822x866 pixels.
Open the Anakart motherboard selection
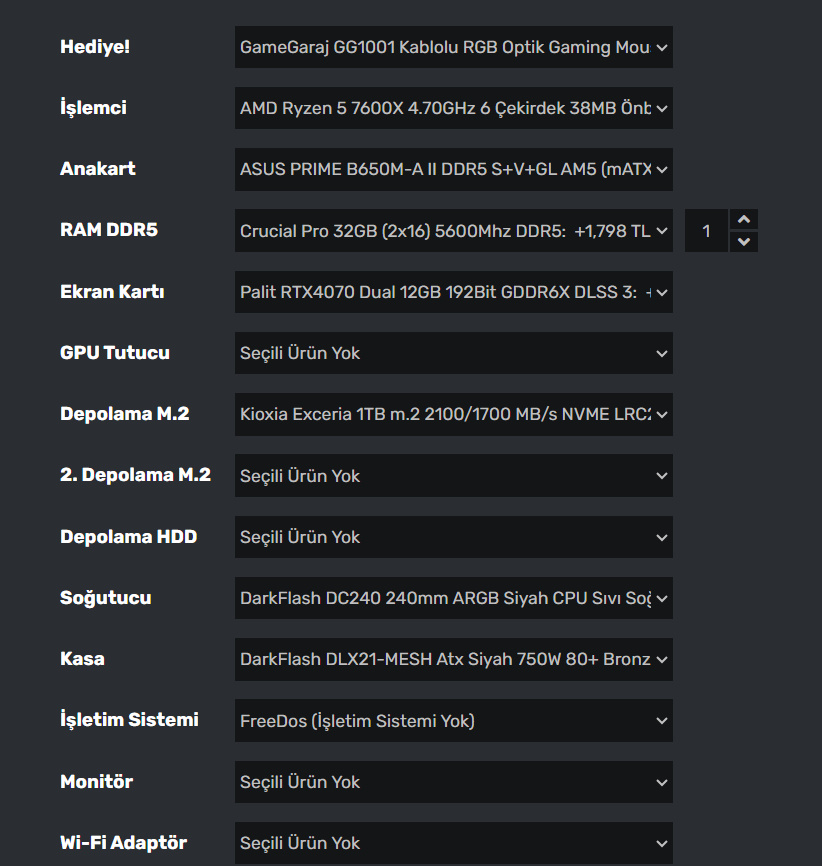[453, 169]
